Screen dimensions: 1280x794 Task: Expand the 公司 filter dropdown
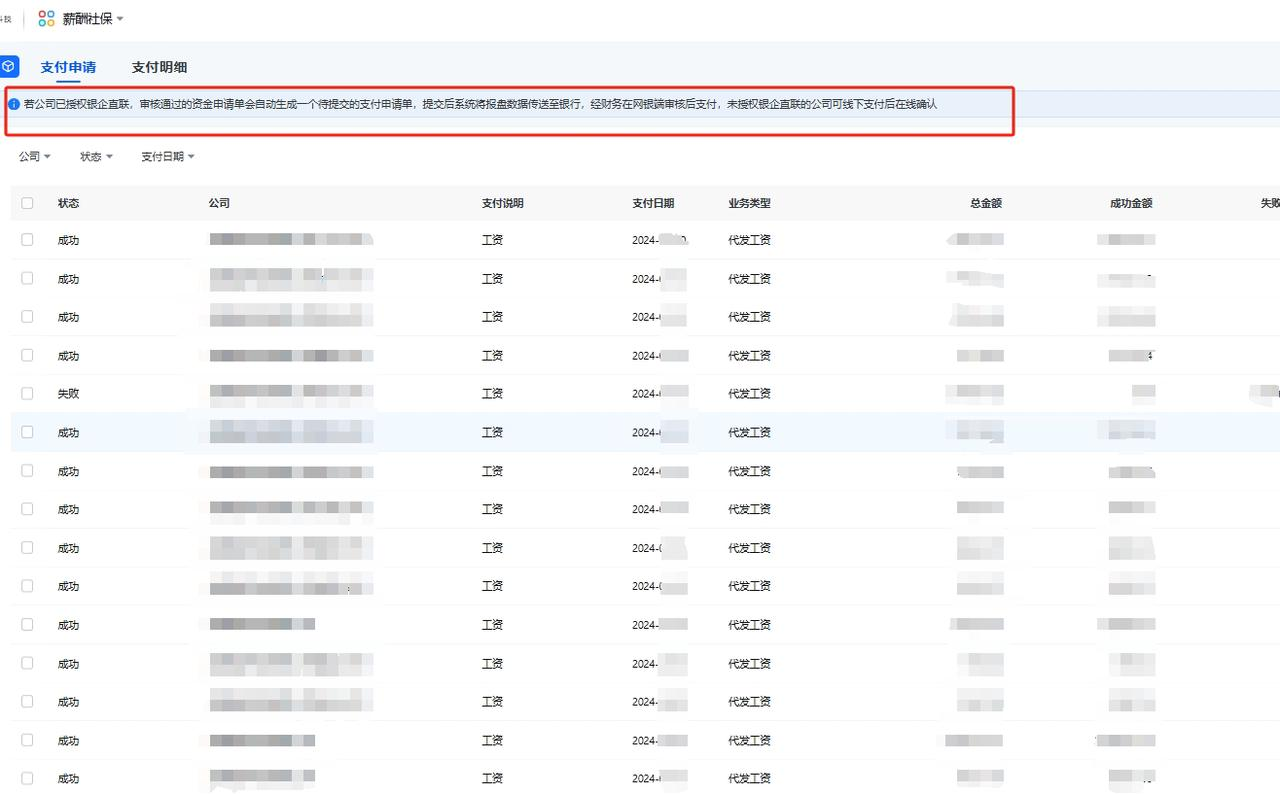tap(35, 157)
